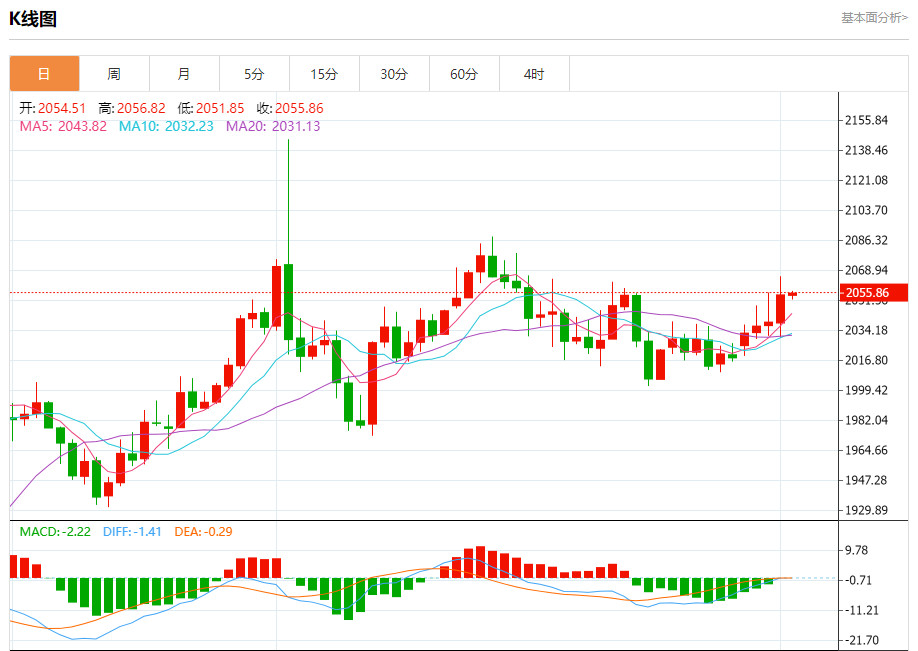Viewport: 918px width, 651px height.
Task: Open the 4时 interval tab
Action: coord(534,74)
